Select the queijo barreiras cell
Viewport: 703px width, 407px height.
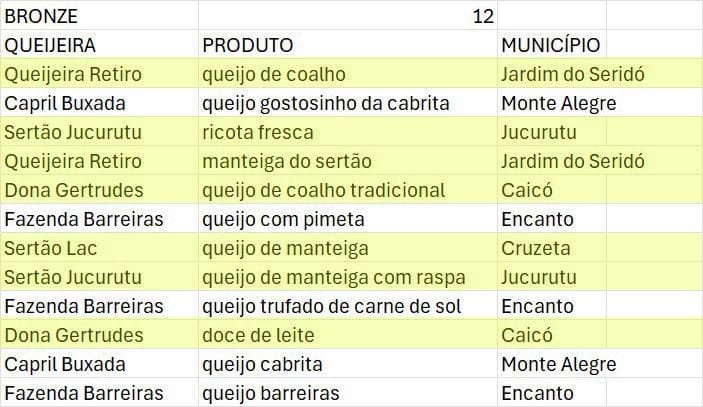tap(271, 393)
